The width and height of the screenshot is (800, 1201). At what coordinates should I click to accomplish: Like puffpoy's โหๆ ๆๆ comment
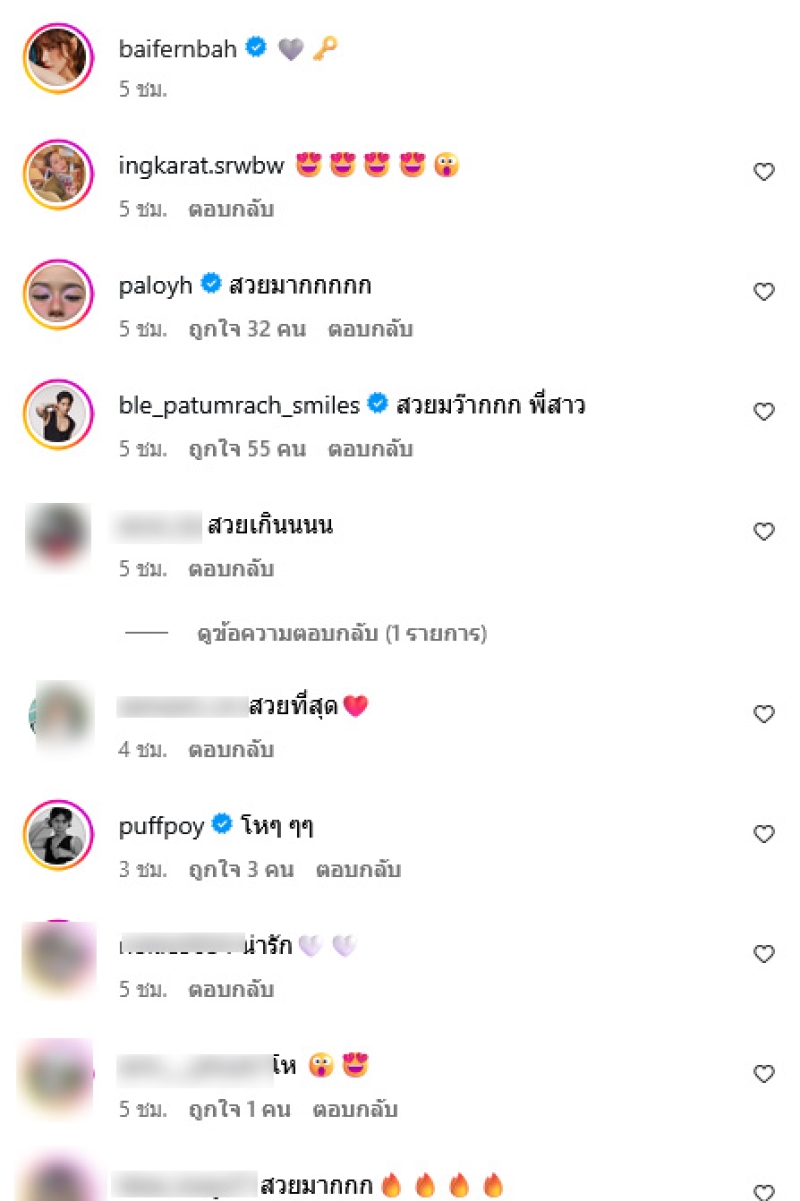click(x=764, y=834)
